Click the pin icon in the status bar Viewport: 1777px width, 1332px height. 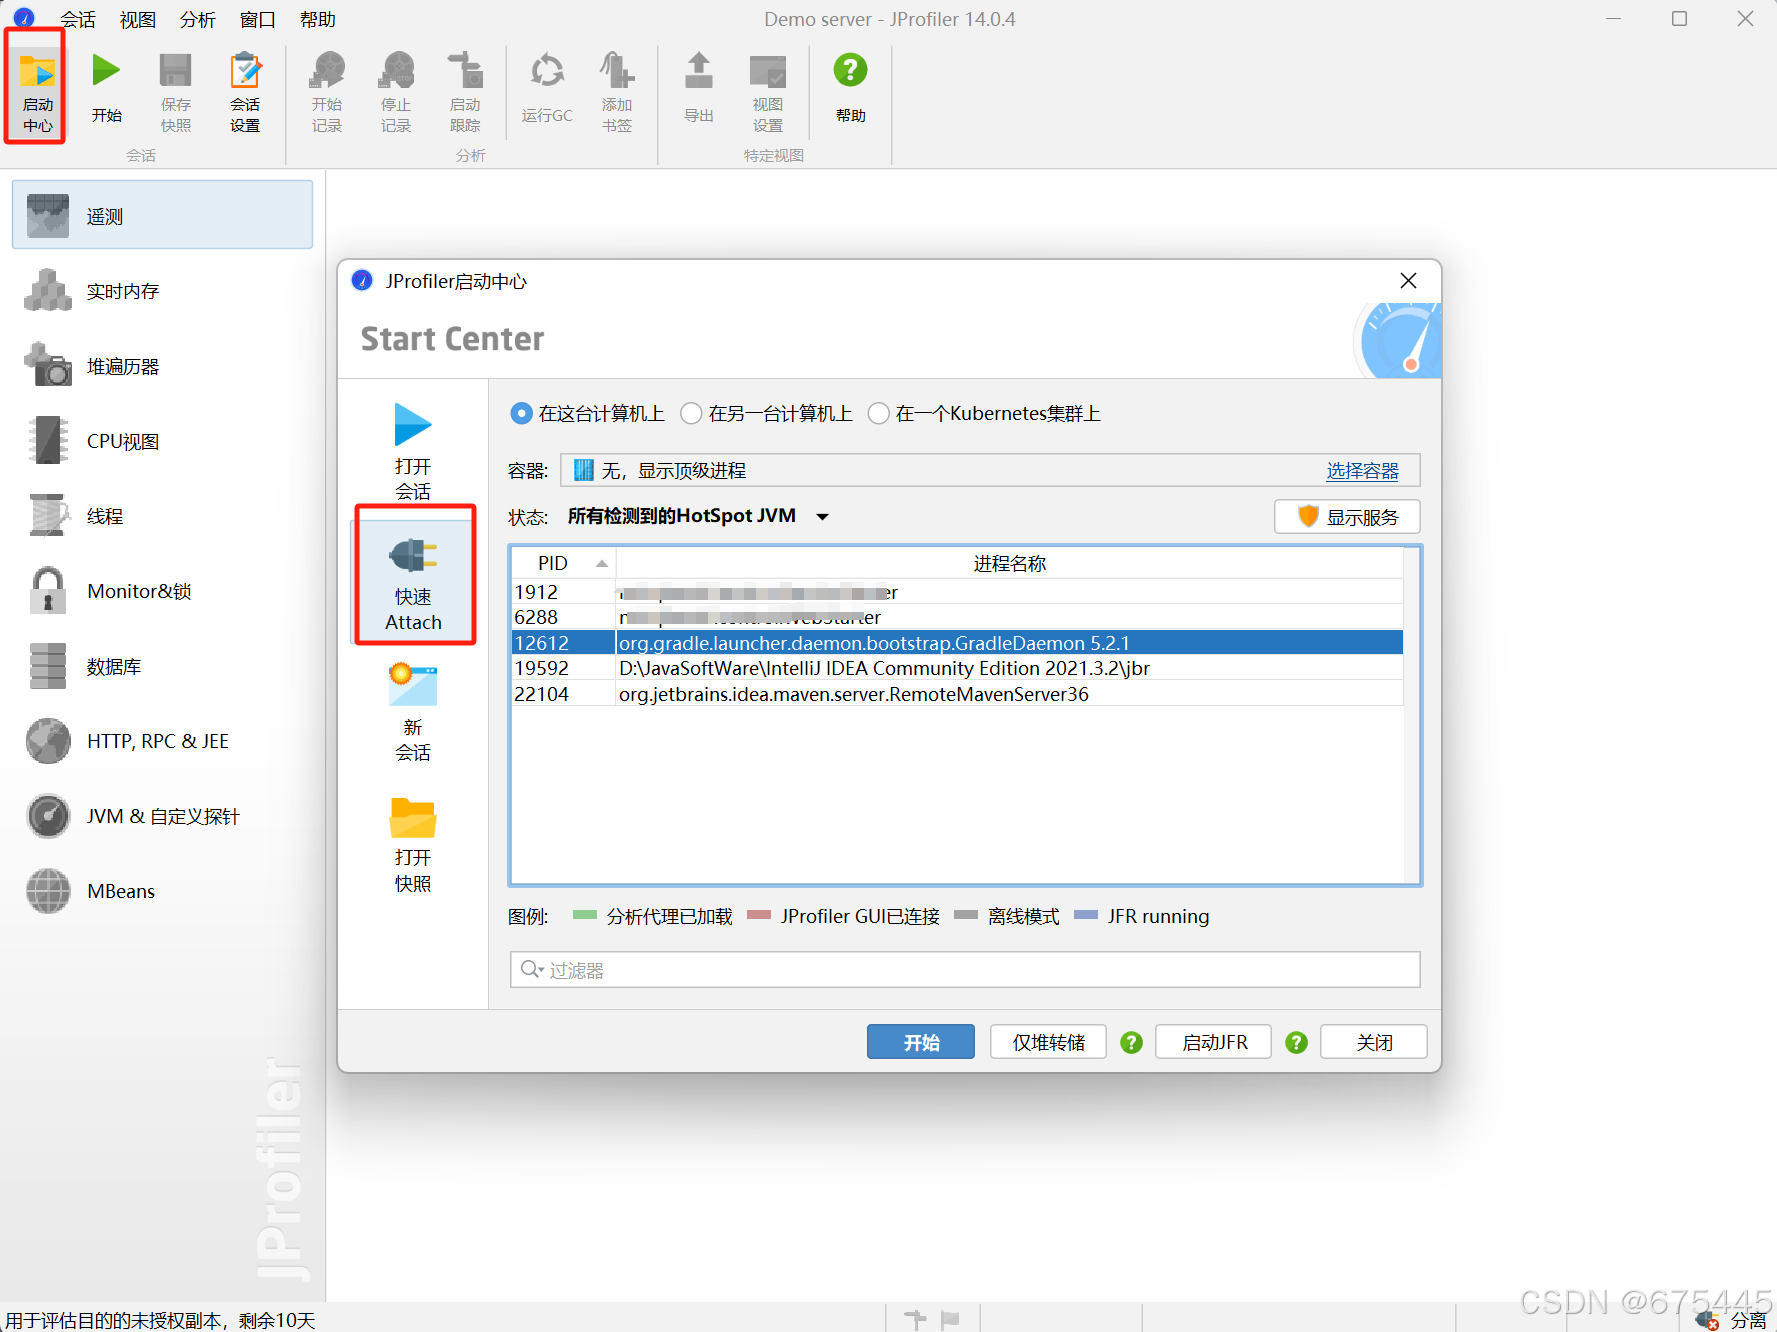click(x=915, y=1320)
